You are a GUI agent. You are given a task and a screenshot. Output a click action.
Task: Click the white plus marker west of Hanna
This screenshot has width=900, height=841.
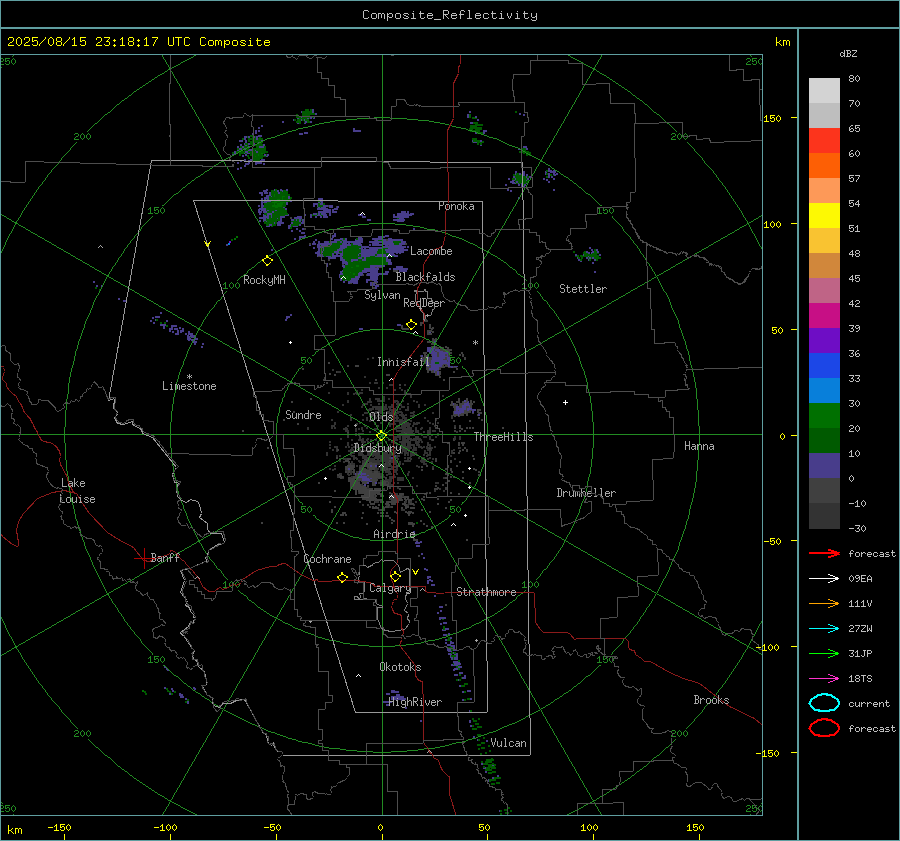(x=565, y=402)
